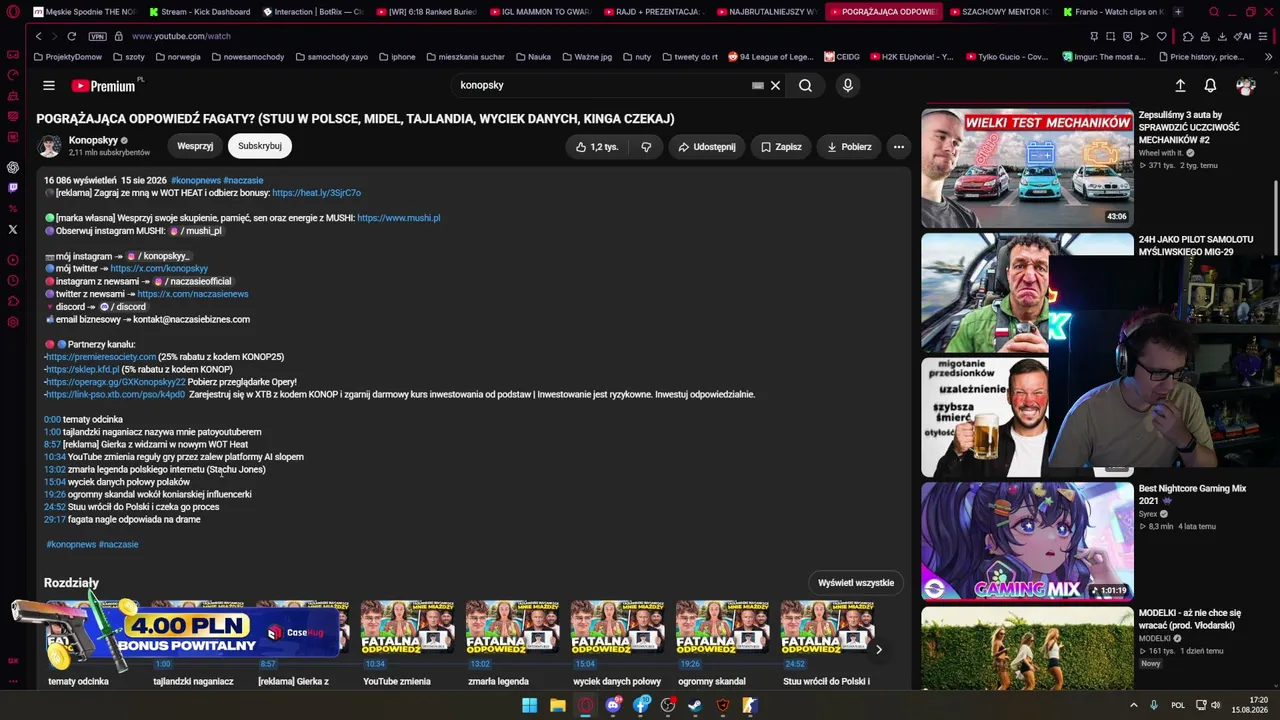
Task: Download the video with Pobierz
Action: [x=849, y=147]
